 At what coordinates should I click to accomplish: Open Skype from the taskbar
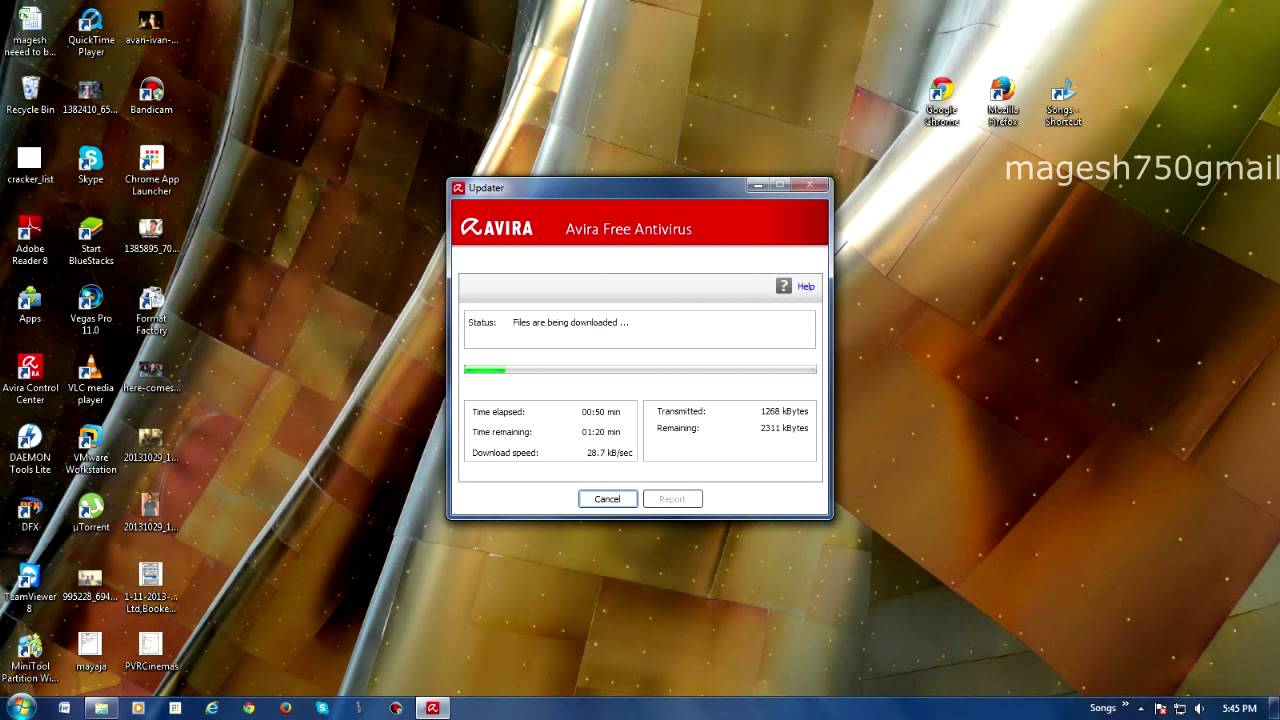322,708
